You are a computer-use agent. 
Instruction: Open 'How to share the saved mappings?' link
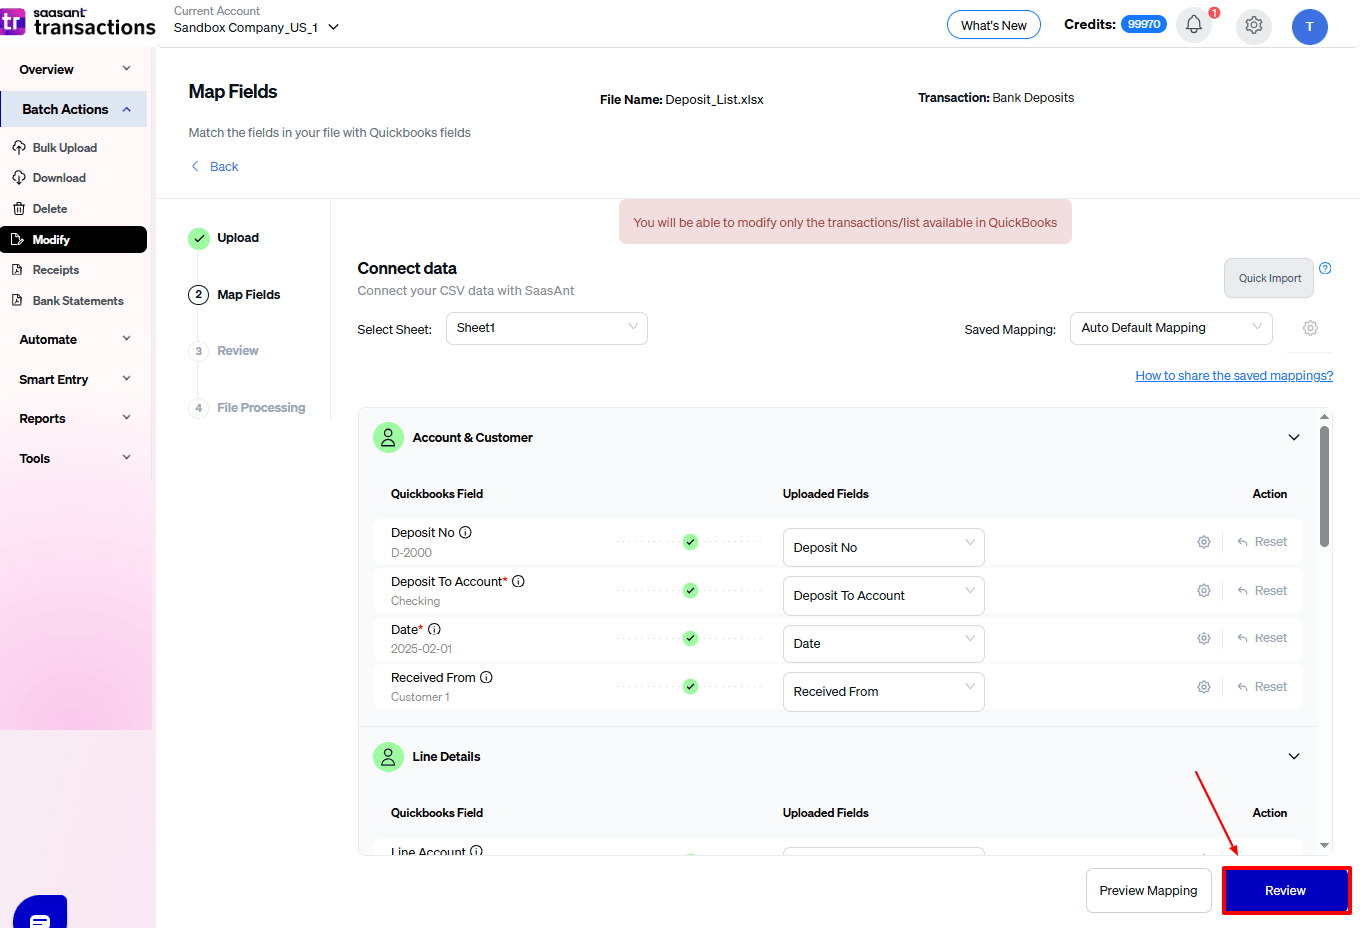(x=1233, y=376)
